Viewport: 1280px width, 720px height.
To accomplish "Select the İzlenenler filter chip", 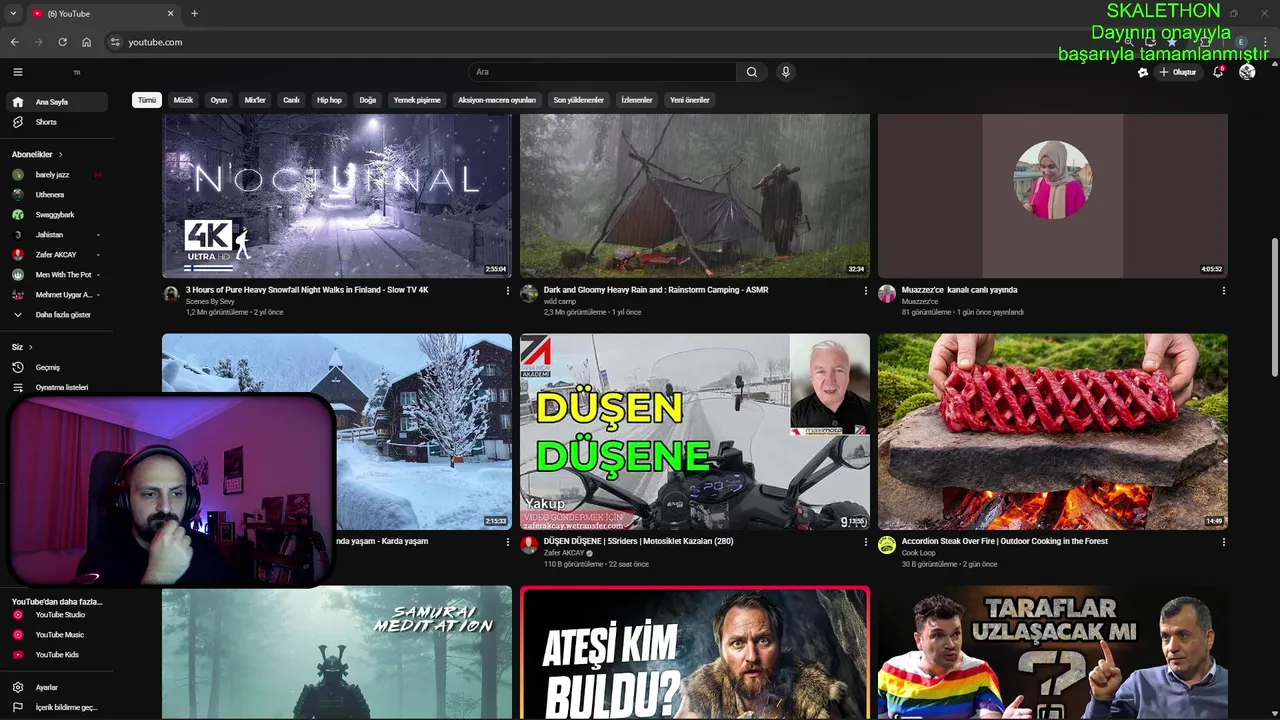I will tap(637, 100).
